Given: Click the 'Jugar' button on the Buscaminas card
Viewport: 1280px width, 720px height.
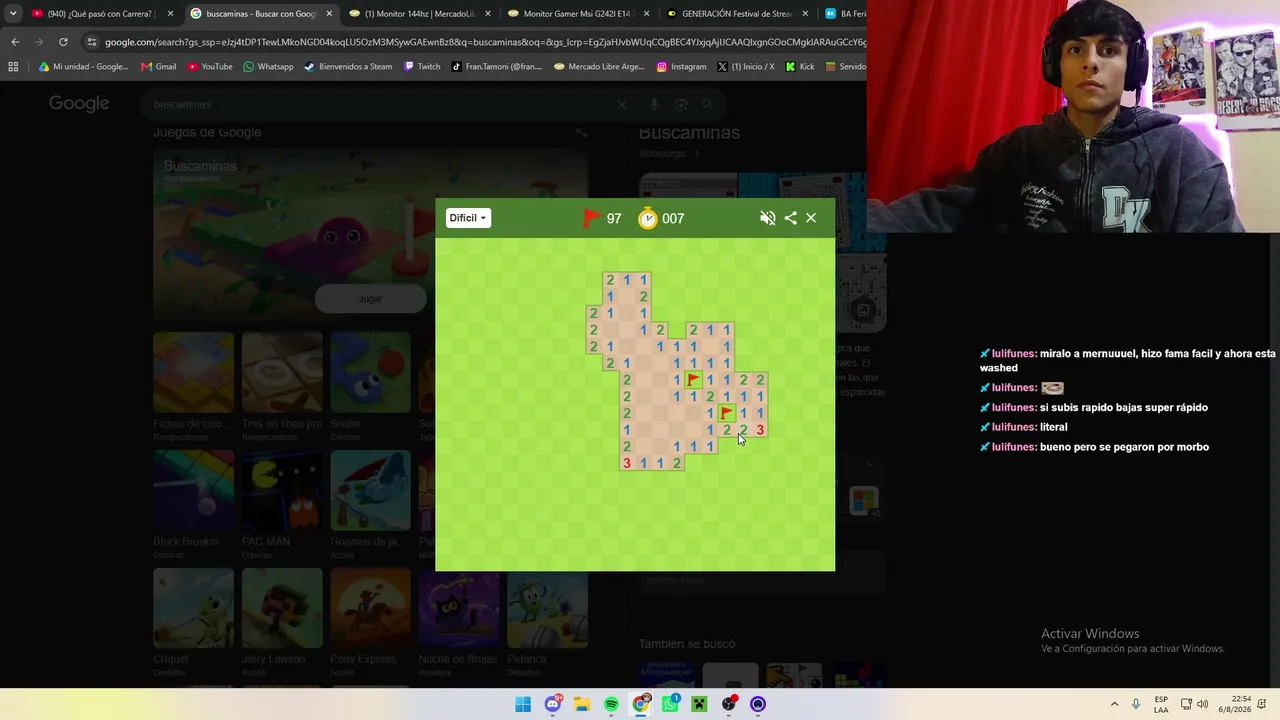Looking at the screenshot, I should point(370,298).
